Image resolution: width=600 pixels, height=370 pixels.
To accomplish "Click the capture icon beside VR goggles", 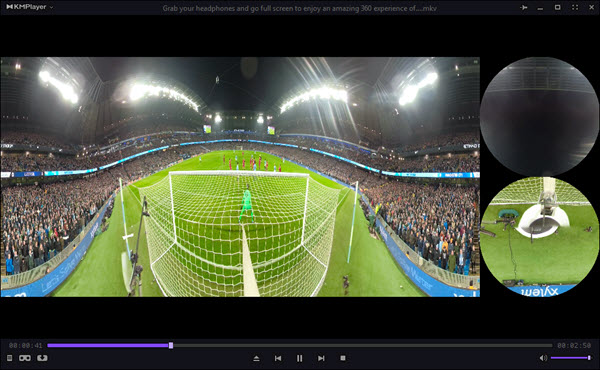I will (42, 358).
